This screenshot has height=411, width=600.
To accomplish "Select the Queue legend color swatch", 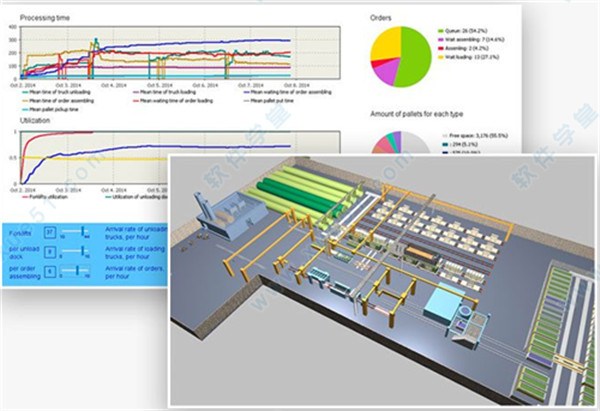I will (441, 32).
